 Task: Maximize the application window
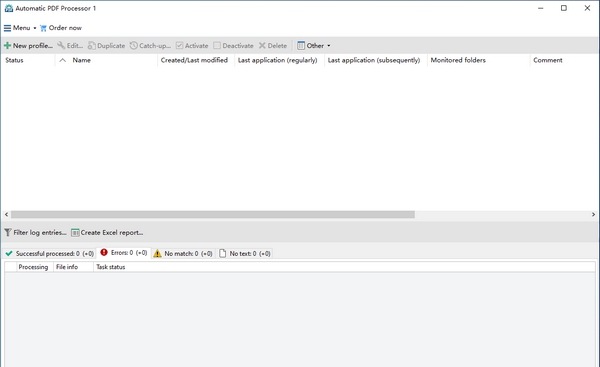pyautogui.click(x=564, y=8)
